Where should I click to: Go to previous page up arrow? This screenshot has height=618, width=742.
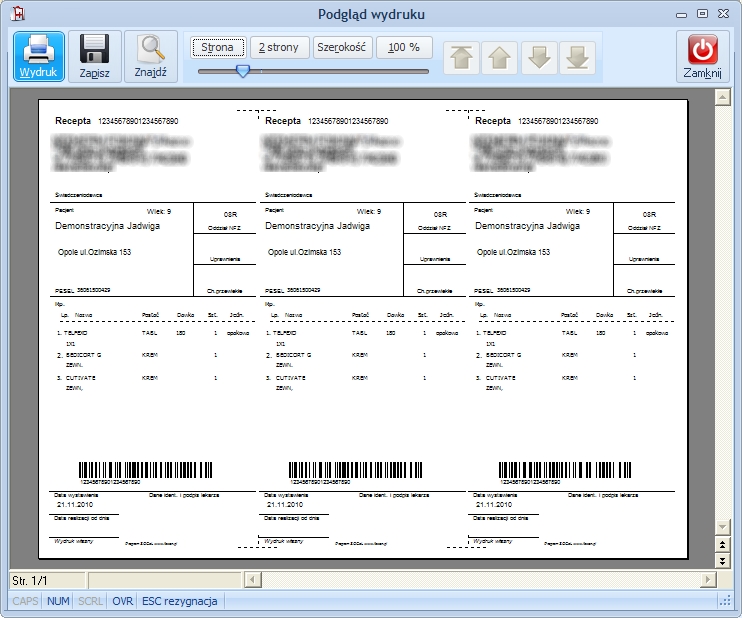click(x=499, y=58)
